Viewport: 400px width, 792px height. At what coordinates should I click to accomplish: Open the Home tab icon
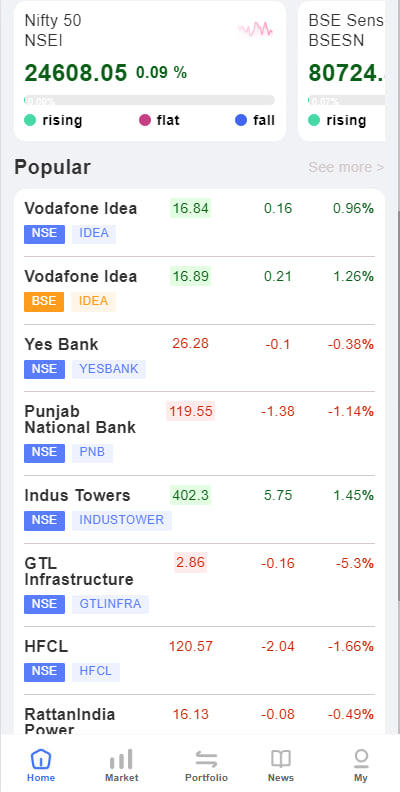tap(40, 759)
